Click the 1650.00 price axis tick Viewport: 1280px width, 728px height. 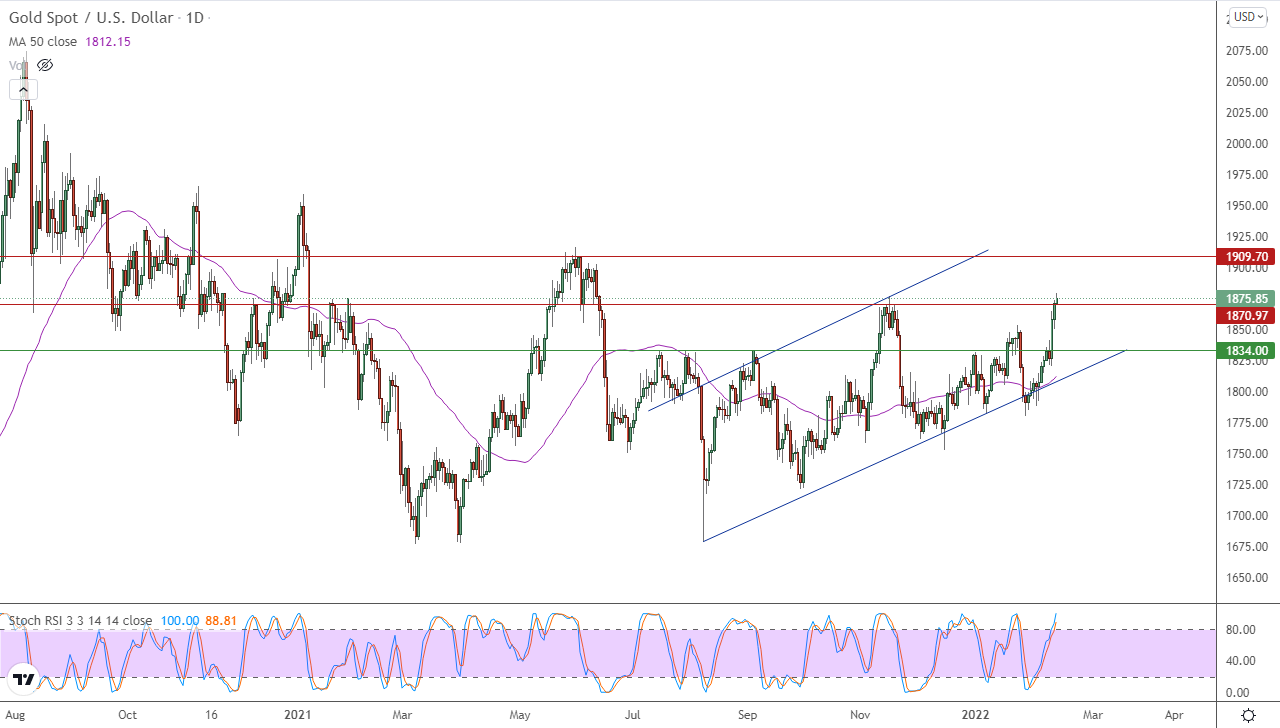tap(1246, 578)
